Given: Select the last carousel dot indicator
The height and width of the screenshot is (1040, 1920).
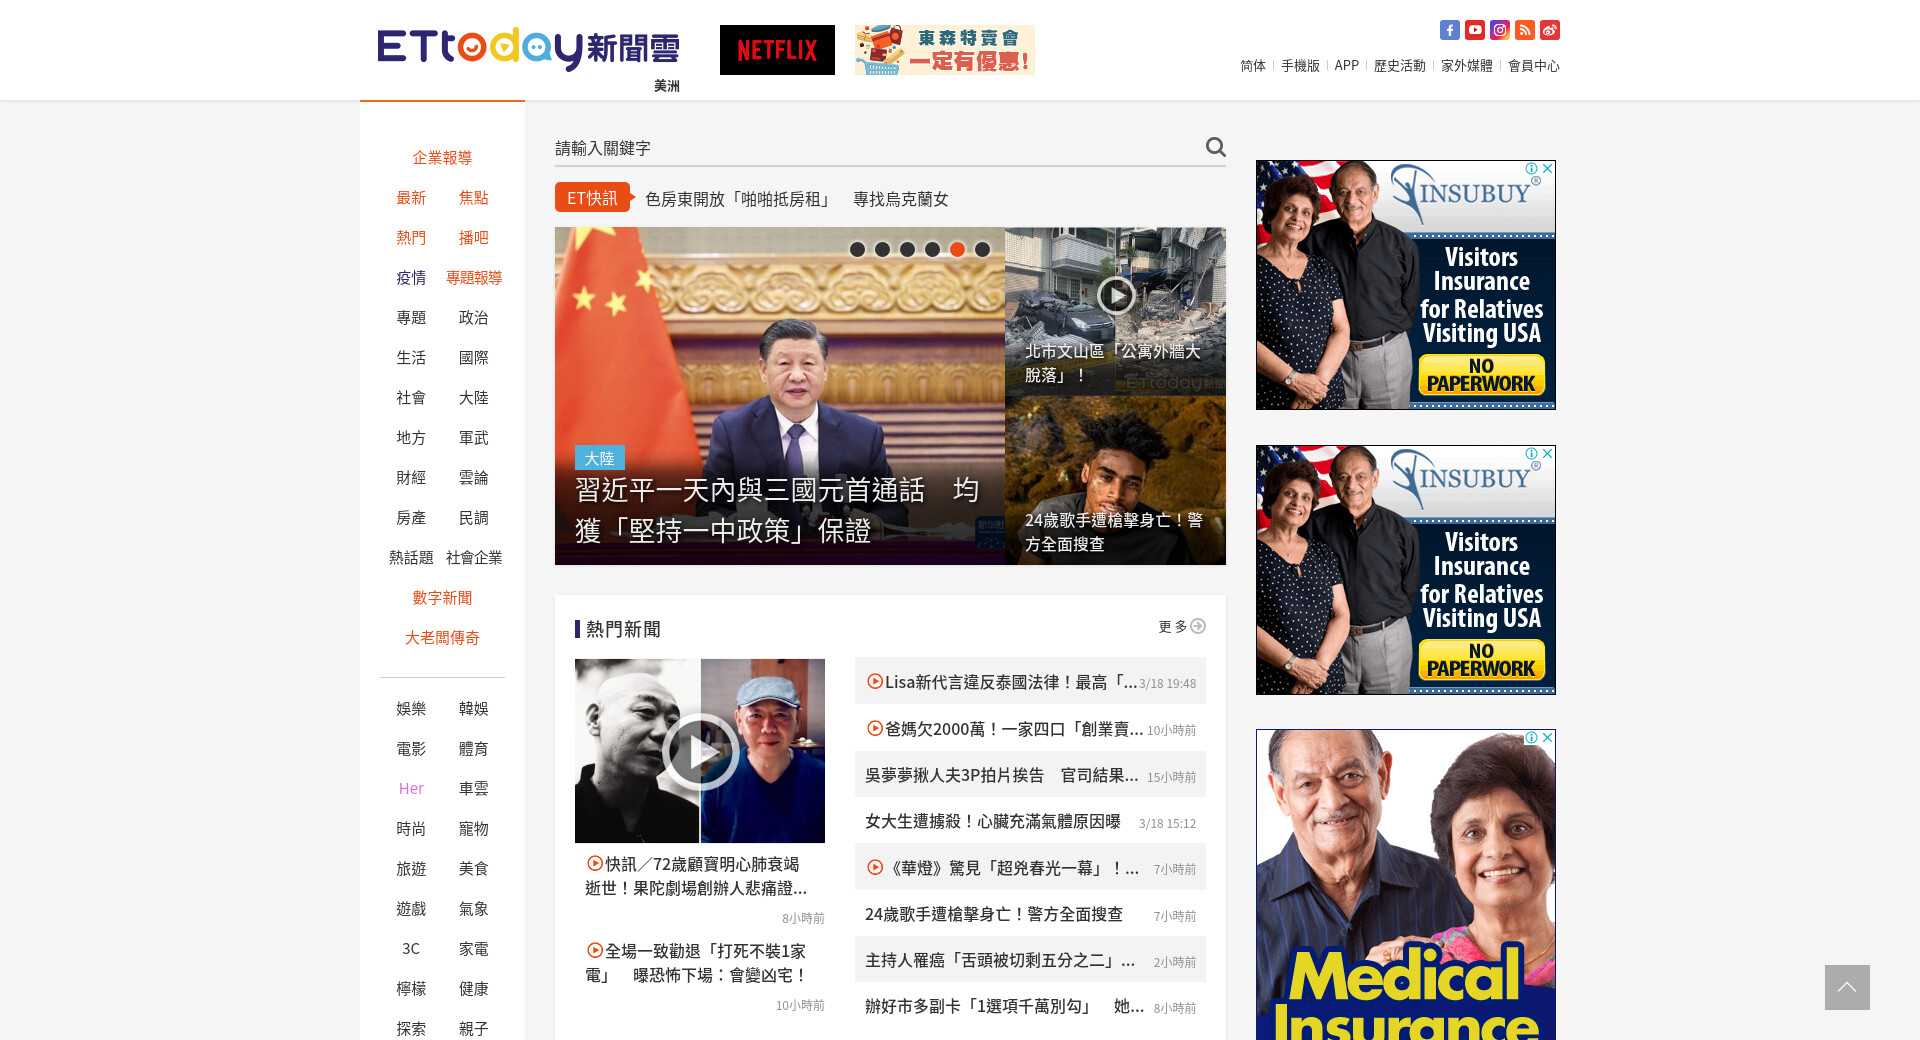Looking at the screenshot, I should [x=982, y=250].
